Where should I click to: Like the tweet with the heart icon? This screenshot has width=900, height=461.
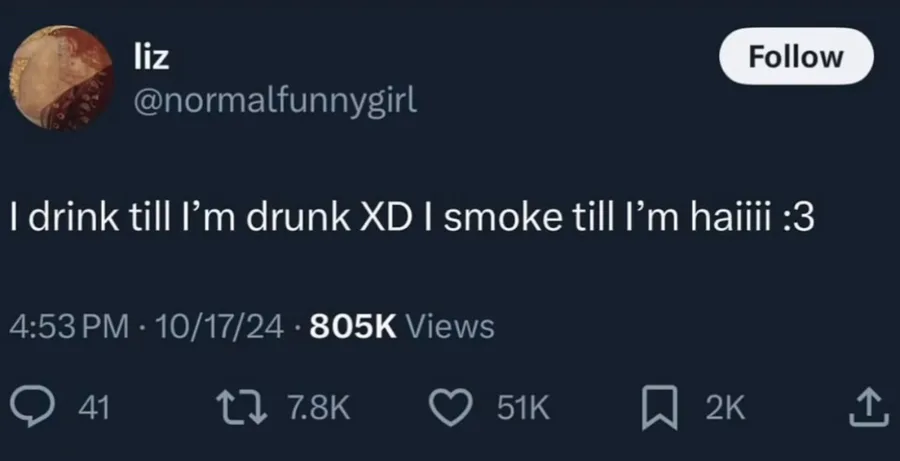[452, 408]
